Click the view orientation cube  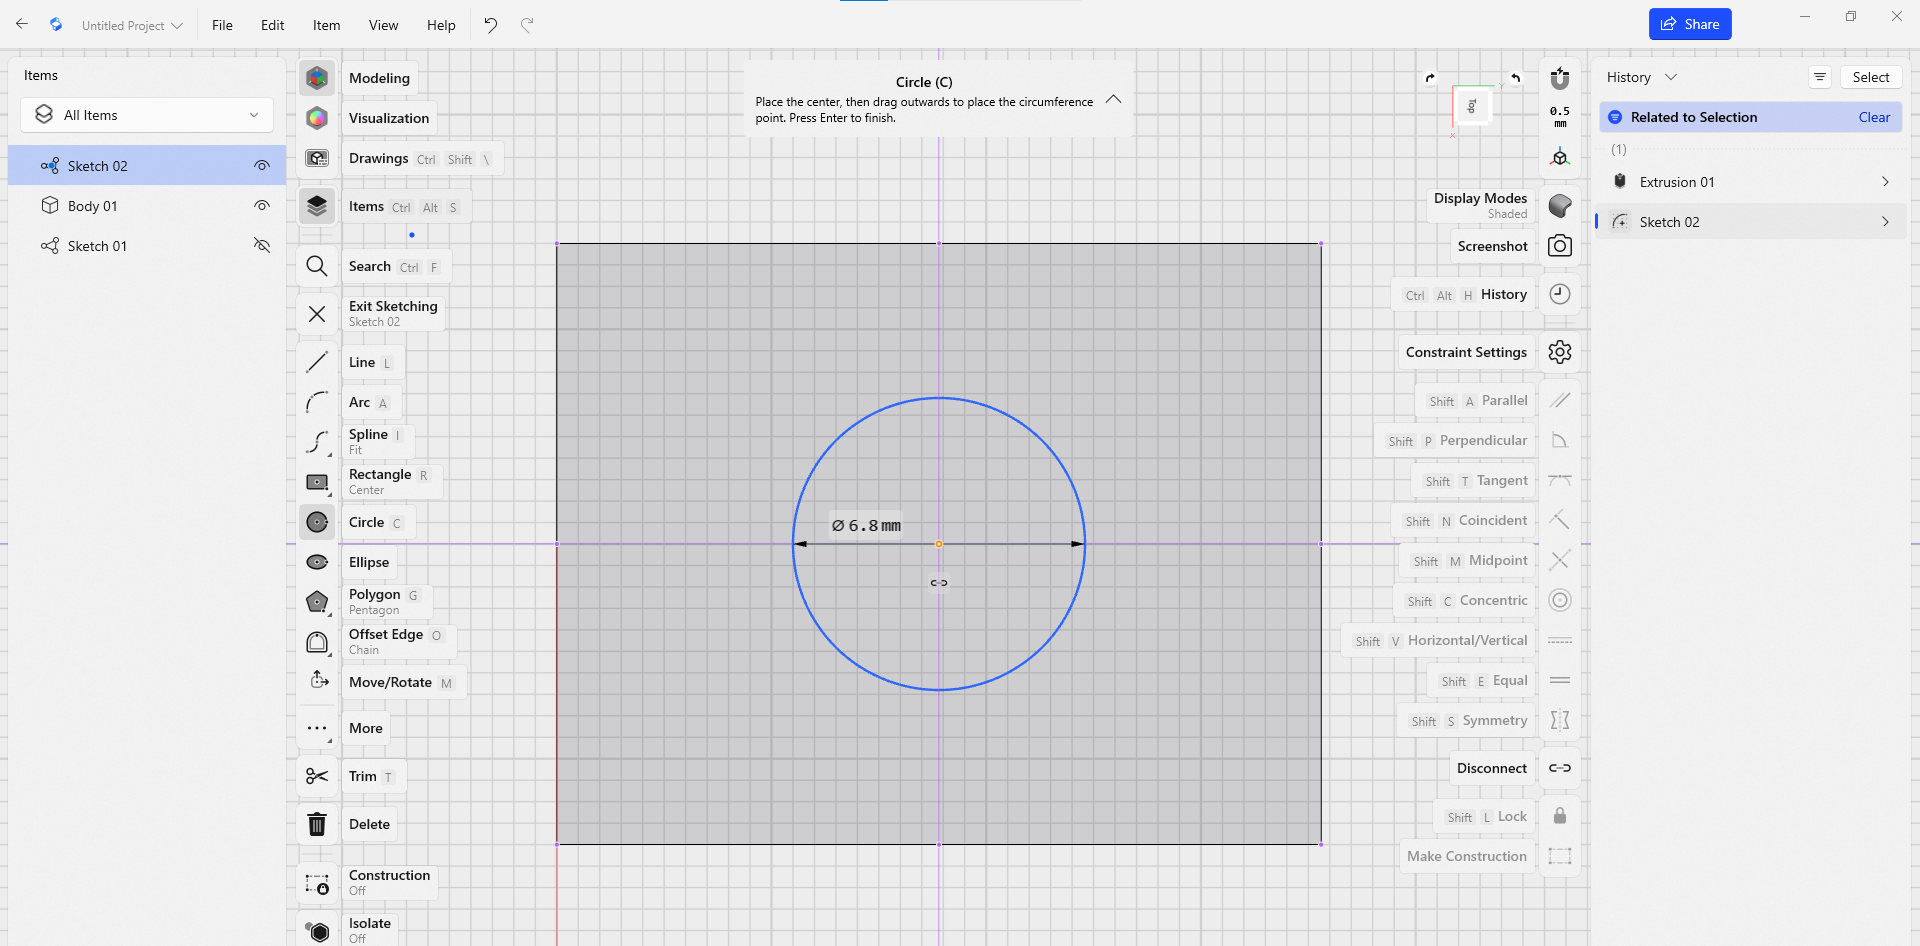point(1472,106)
